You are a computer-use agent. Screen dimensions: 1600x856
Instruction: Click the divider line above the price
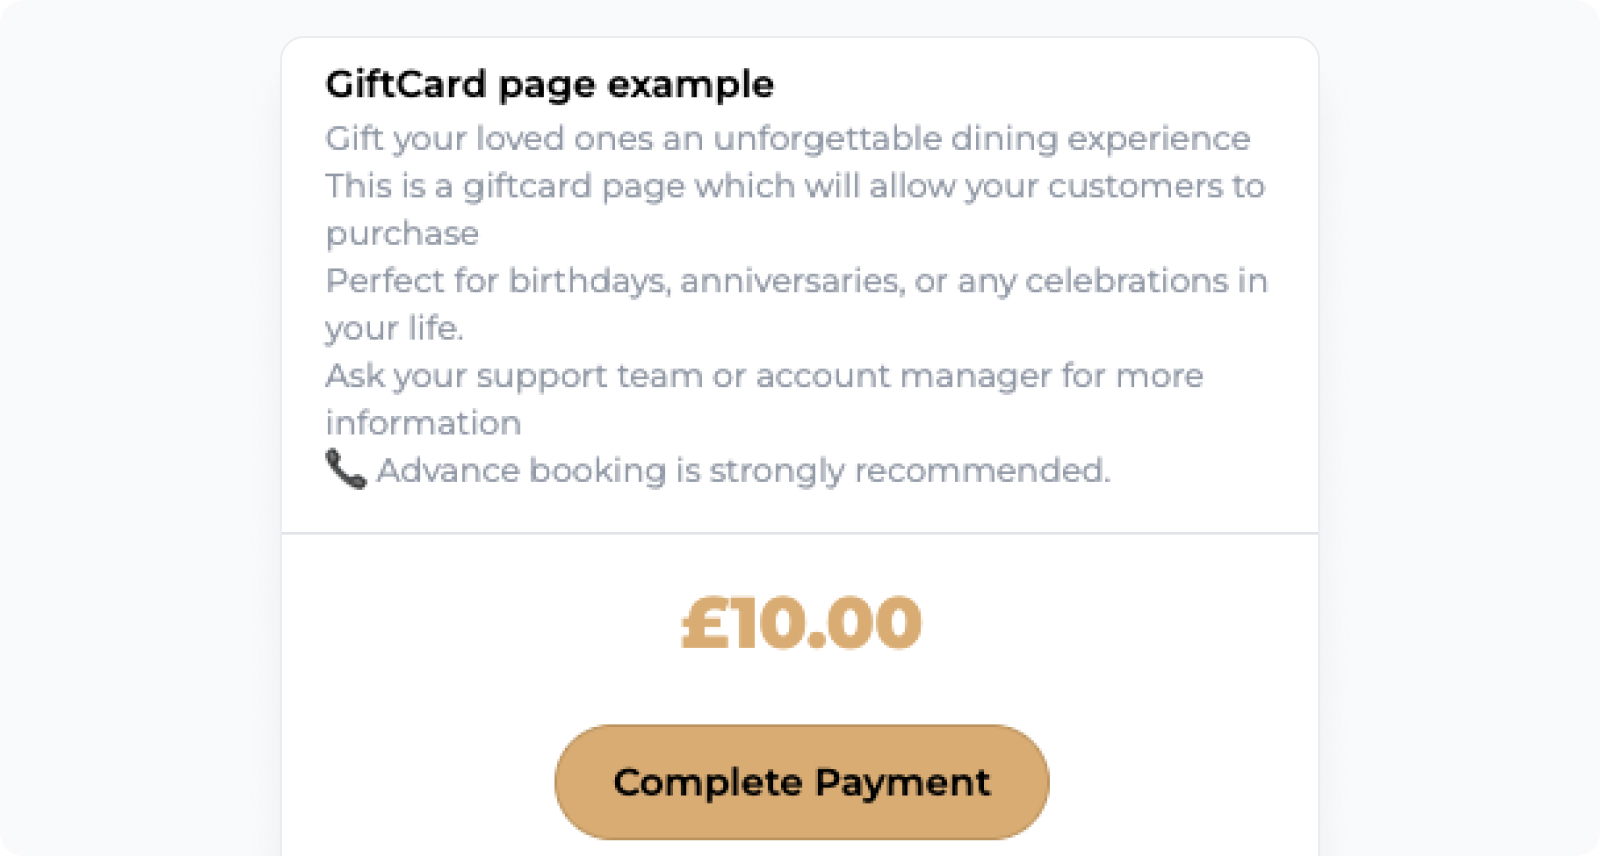tap(800, 533)
